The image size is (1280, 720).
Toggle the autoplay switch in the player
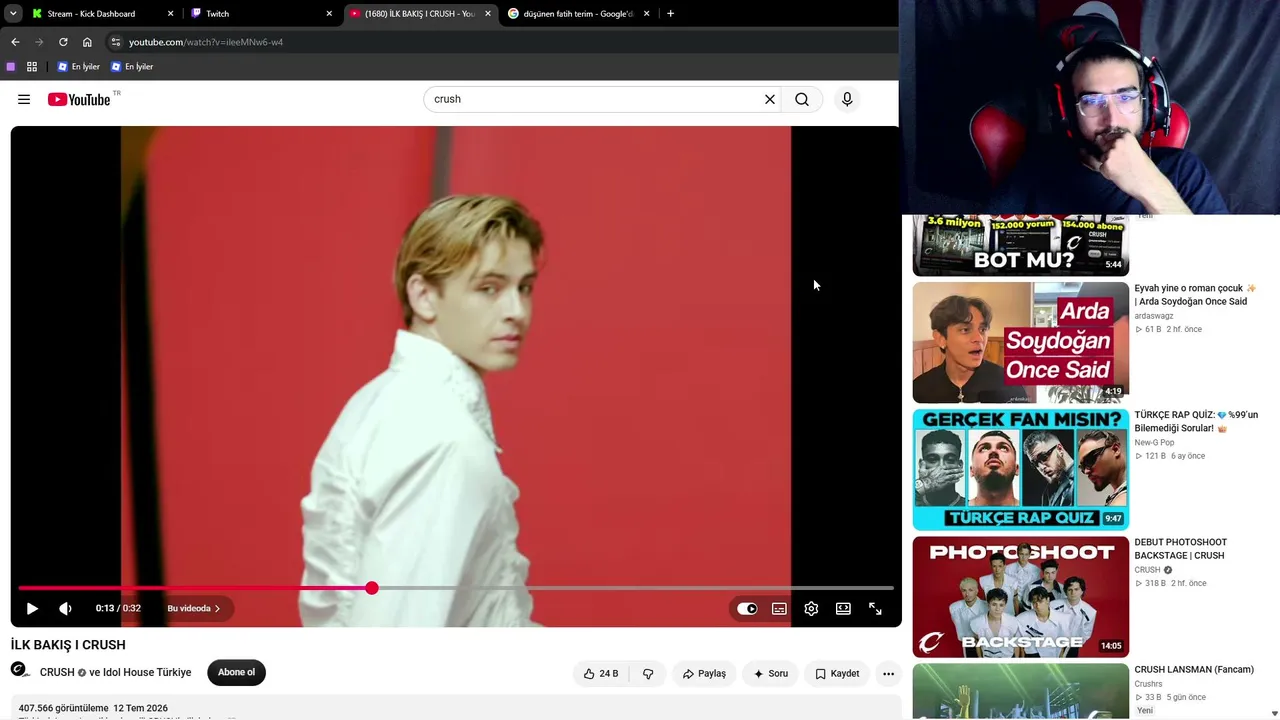747,608
